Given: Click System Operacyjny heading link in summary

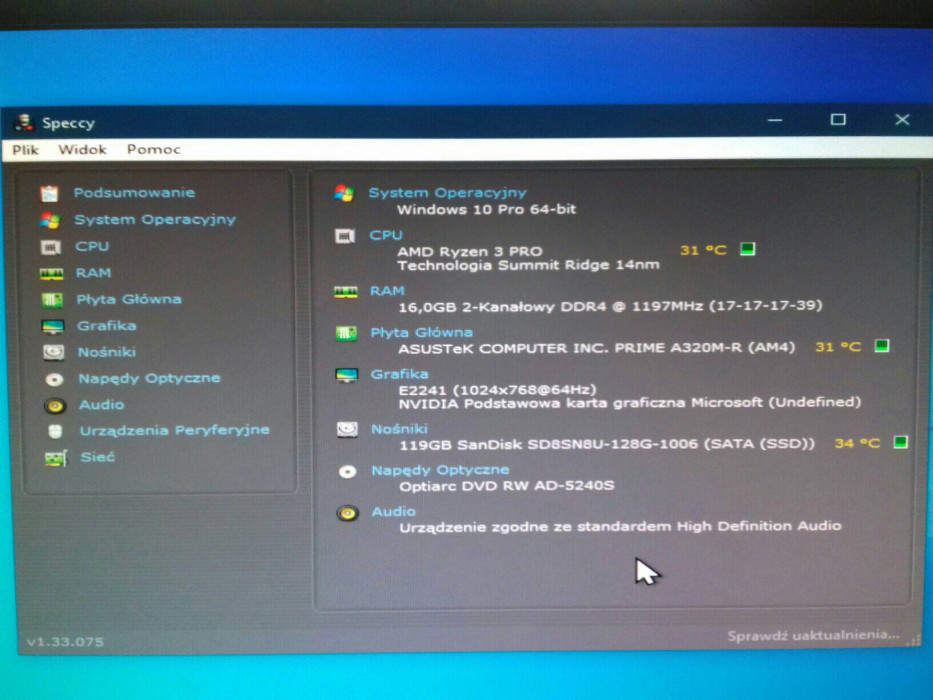Looking at the screenshot, I should point(447,193).
